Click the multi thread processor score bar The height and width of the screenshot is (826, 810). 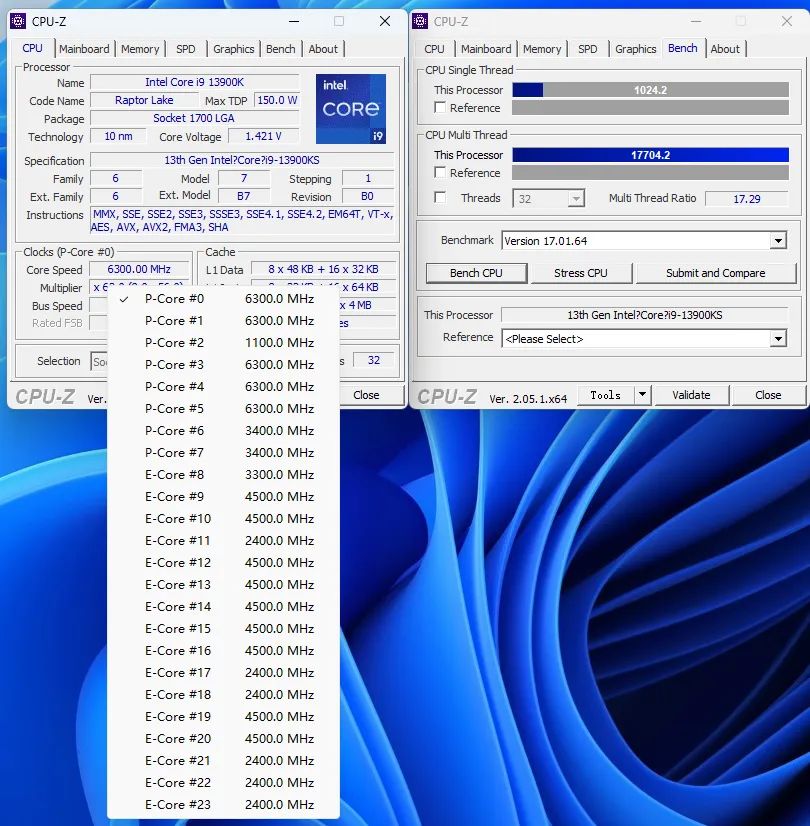click(650, 155)
